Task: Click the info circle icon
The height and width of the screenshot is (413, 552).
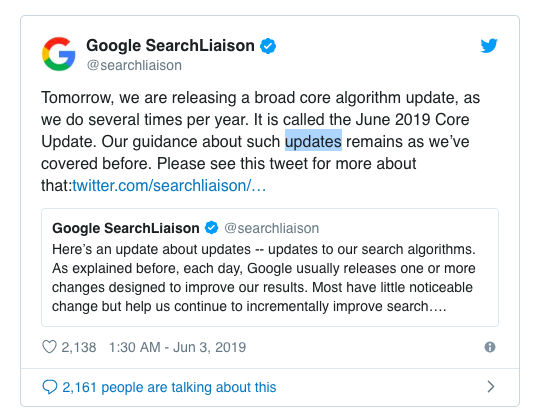Action: (490, 347)
